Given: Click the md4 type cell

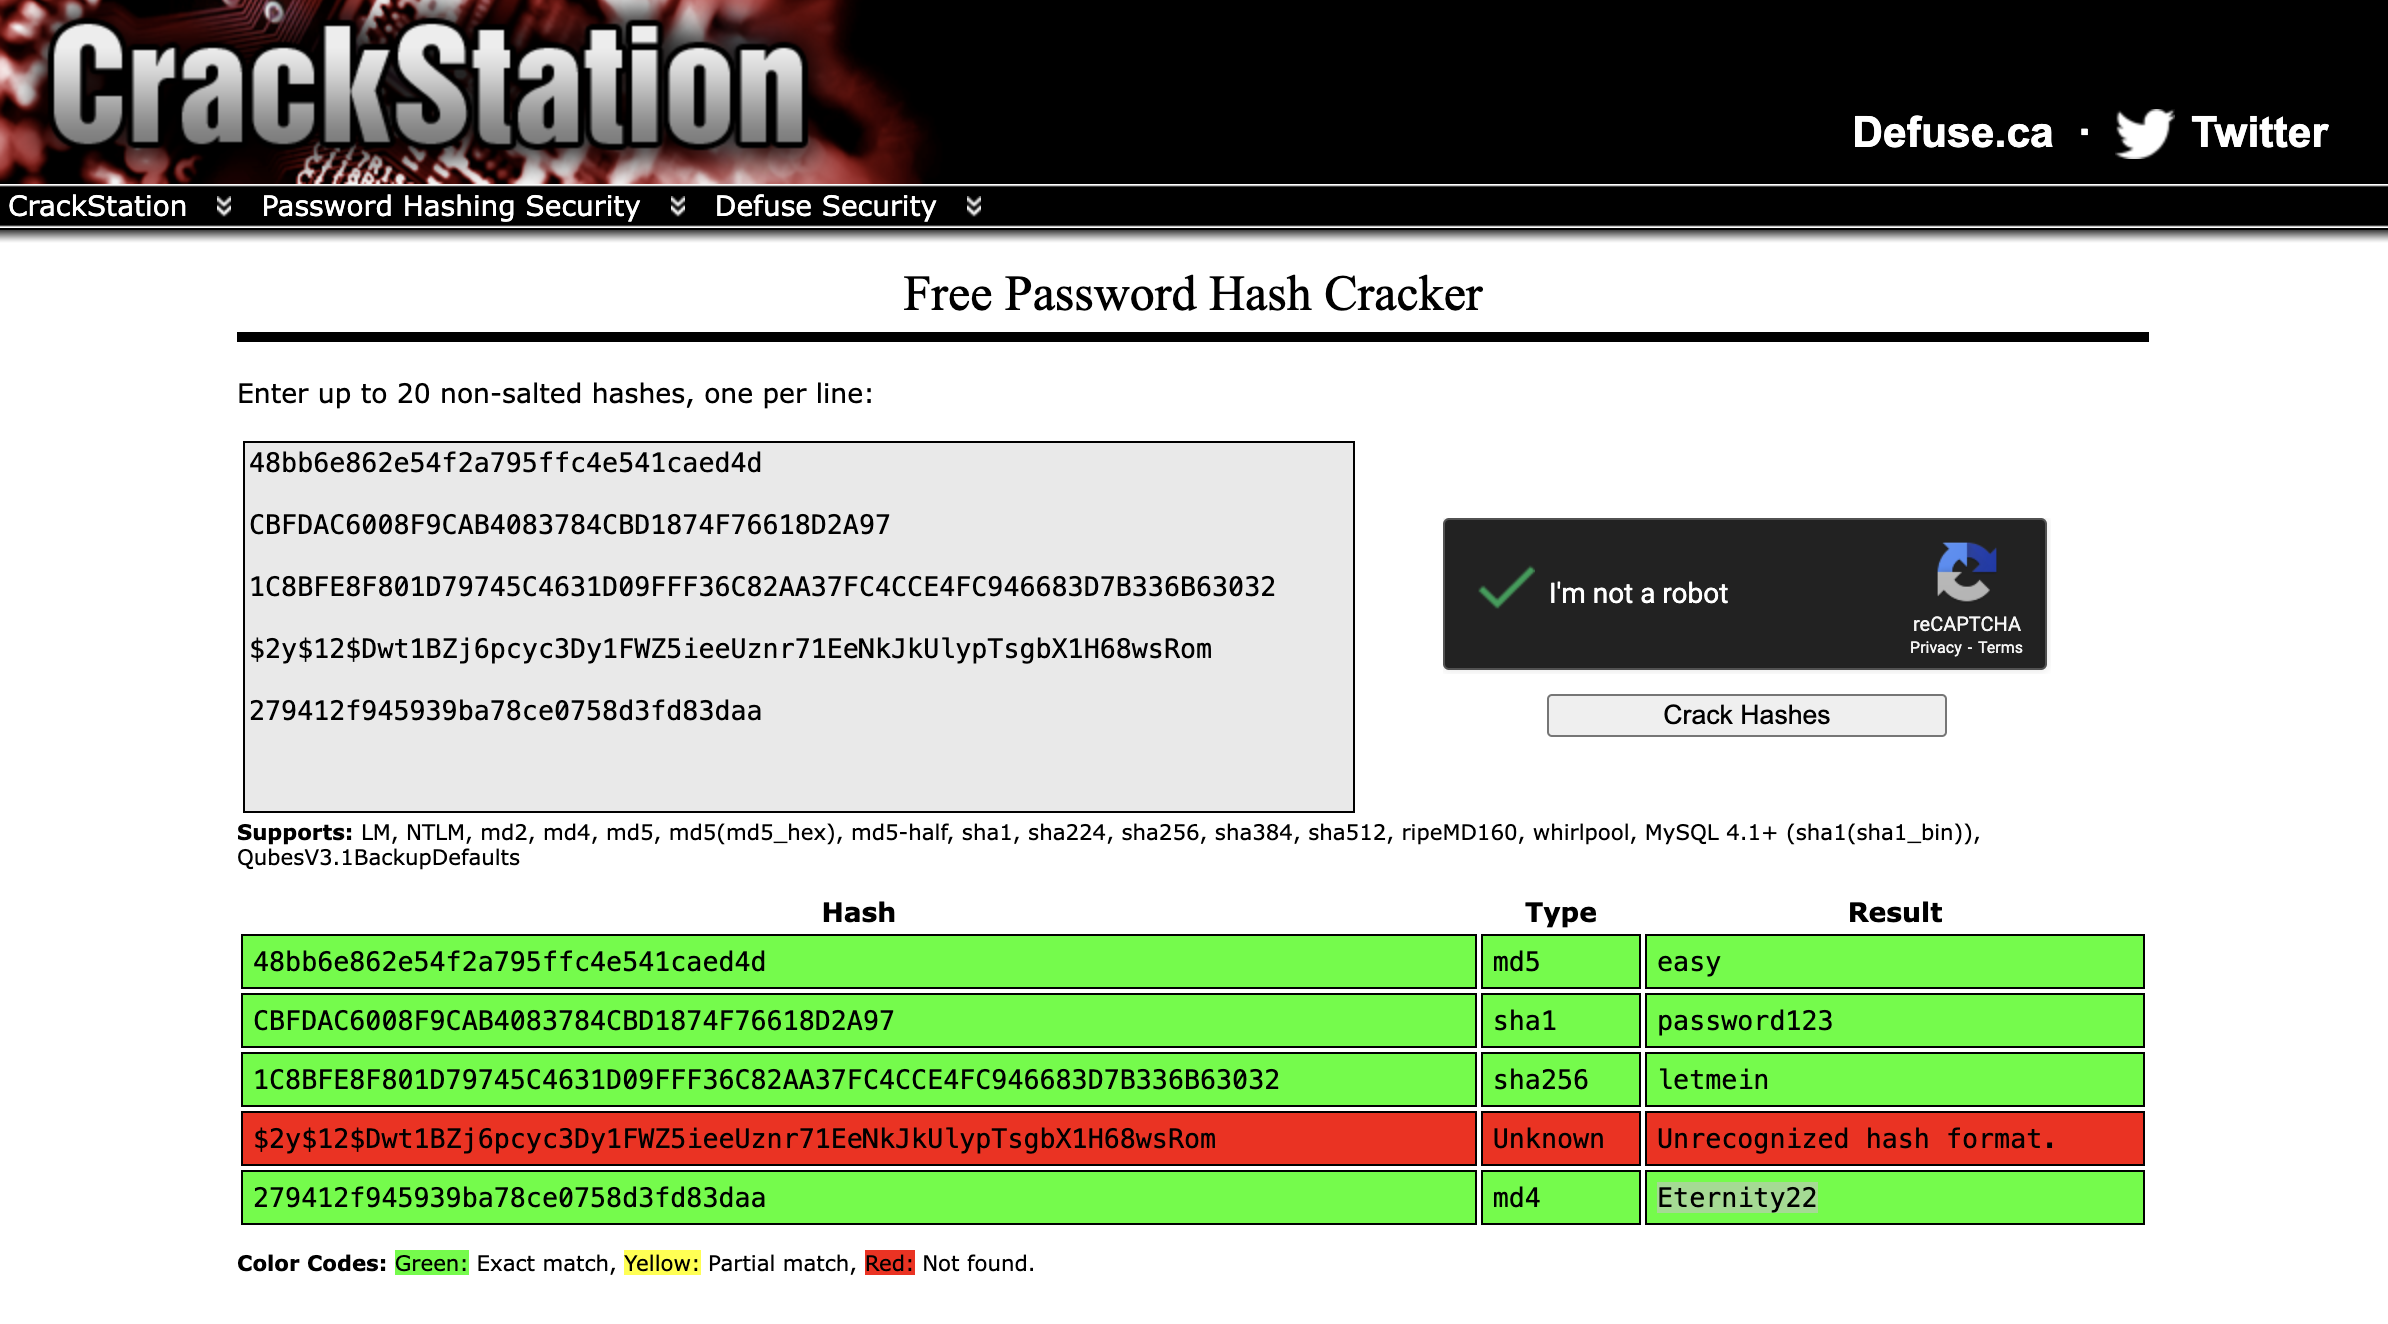Looking at the screenshot, I should (1561, 1198).
